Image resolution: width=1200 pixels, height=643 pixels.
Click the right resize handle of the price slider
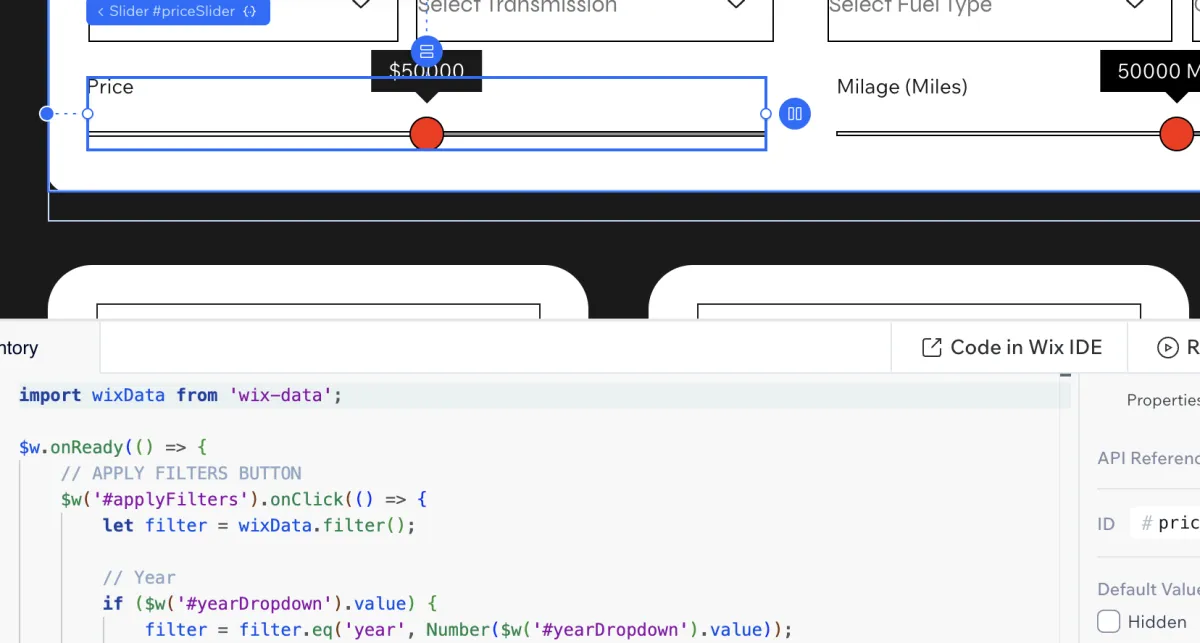tap(766, 114)
